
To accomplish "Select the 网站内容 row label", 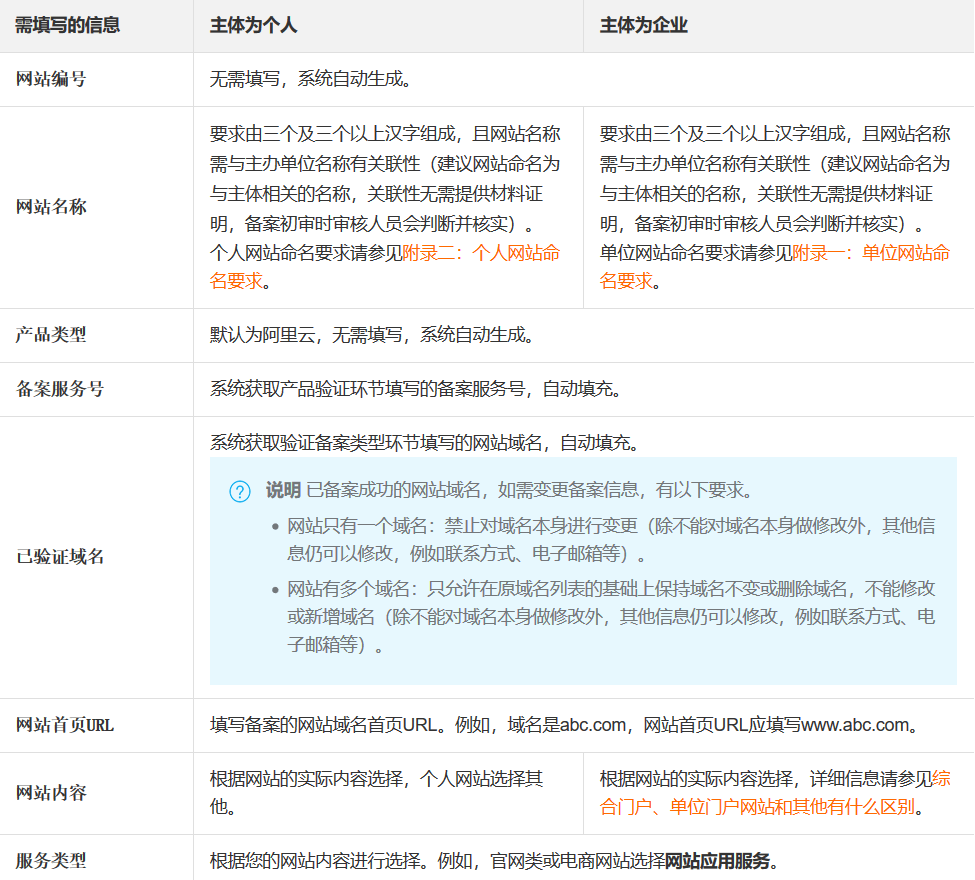I will pyautogui.click(x=51, y=793).
